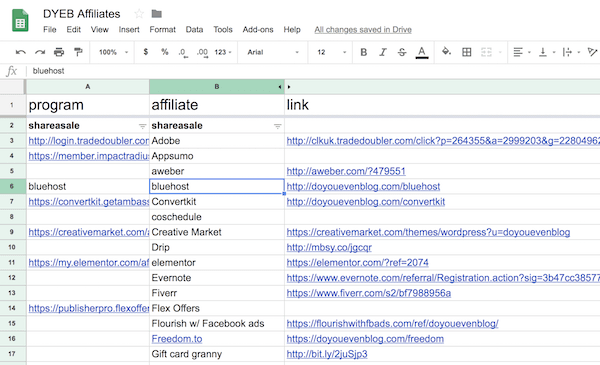The image size is (600, 365).
Task: Click the formula bar containing bluehost
Action: click(x=314, y=71)
